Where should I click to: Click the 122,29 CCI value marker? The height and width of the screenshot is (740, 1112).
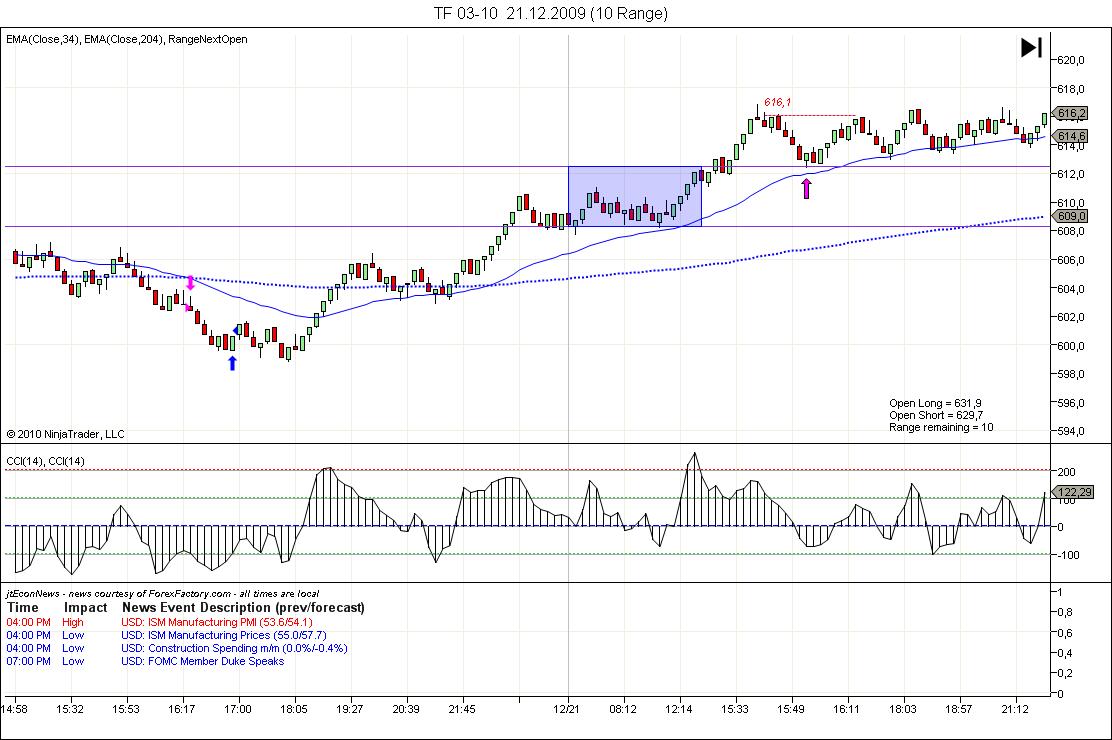point(1074,492)
